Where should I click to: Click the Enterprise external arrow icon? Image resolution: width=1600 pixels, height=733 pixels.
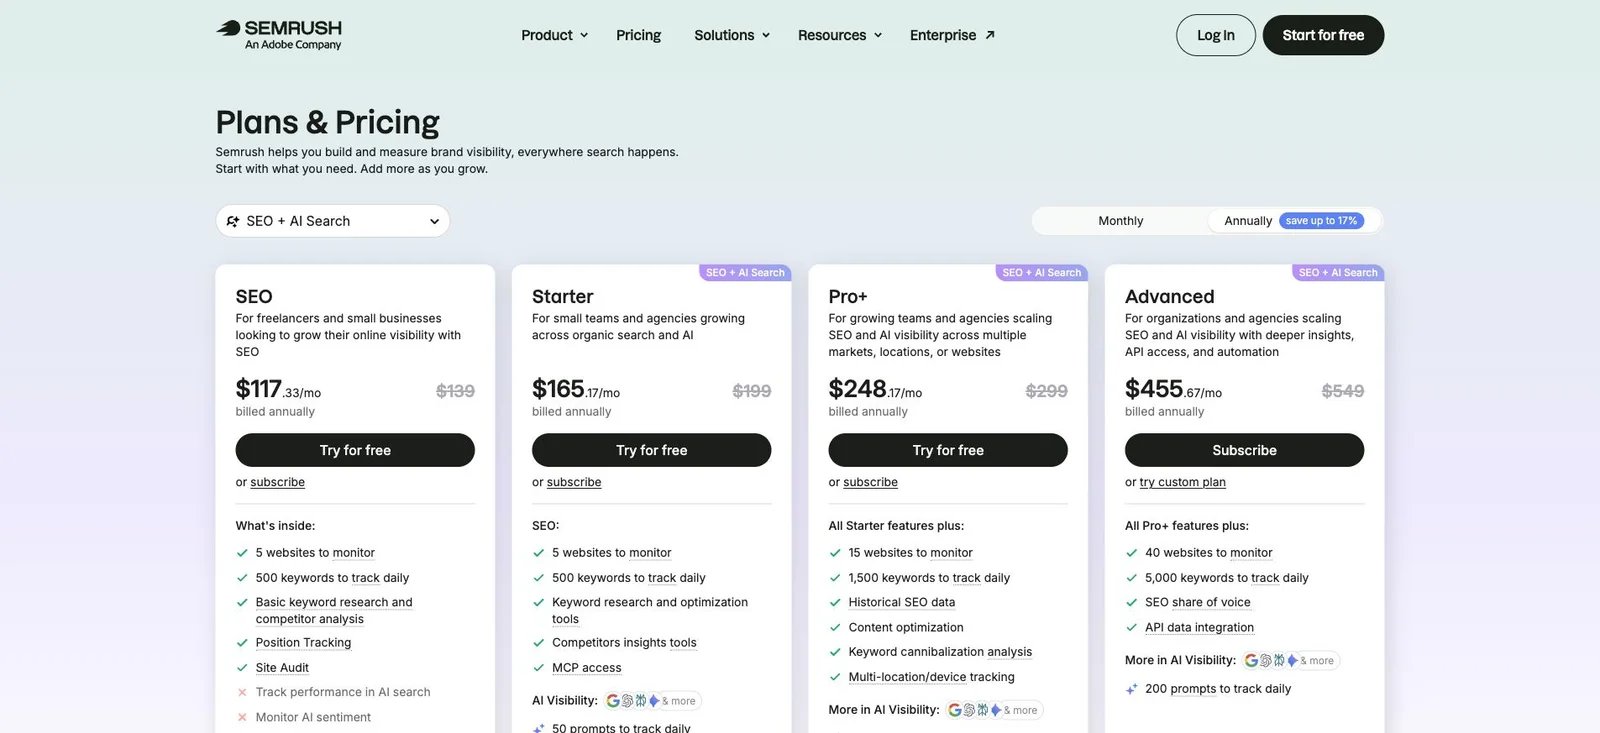coord(990,35)
